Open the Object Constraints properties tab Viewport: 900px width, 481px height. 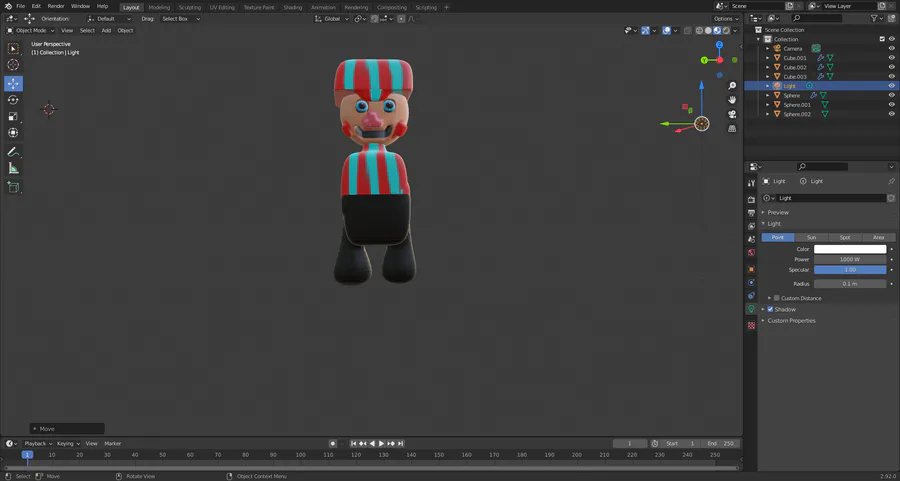[x=751, y=296]
